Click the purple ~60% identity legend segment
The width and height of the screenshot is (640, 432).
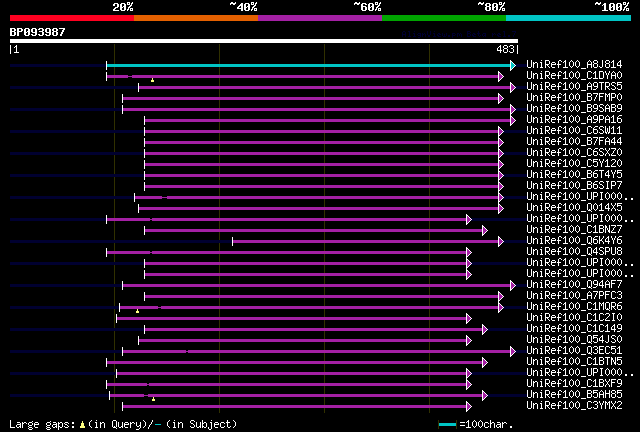320,18
